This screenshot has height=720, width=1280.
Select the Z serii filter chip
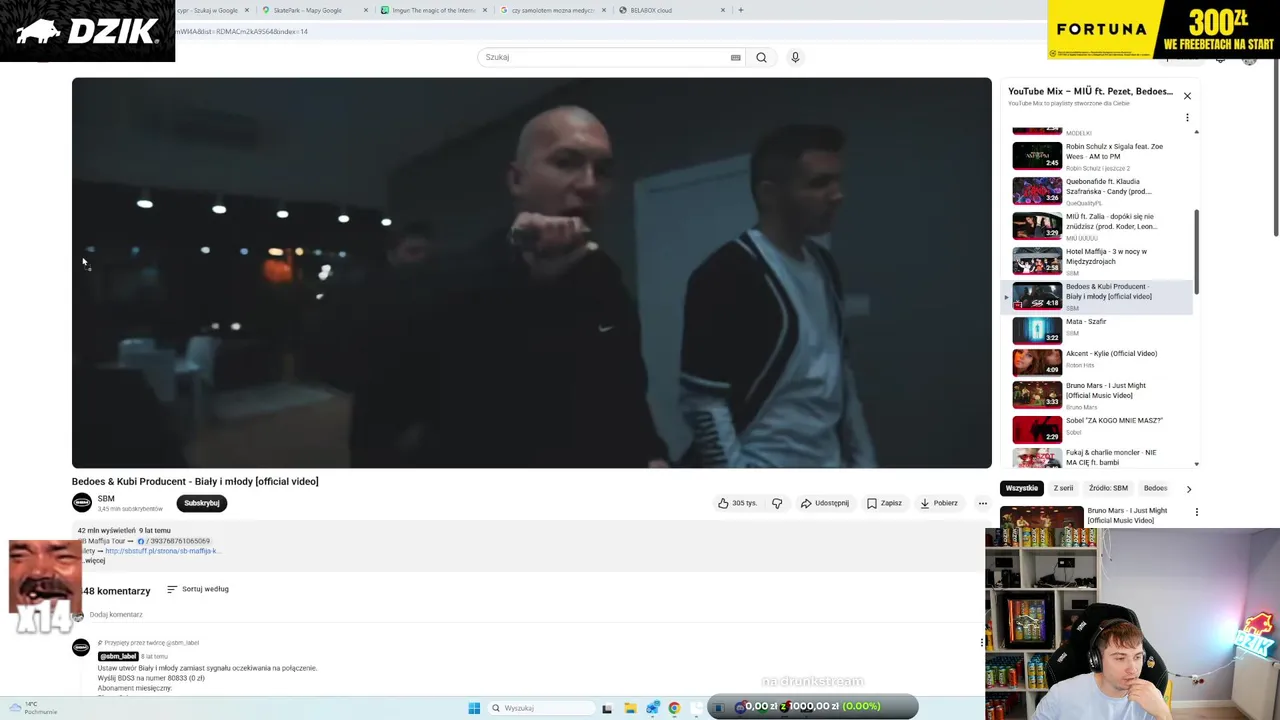click(x=1063, y=488)
